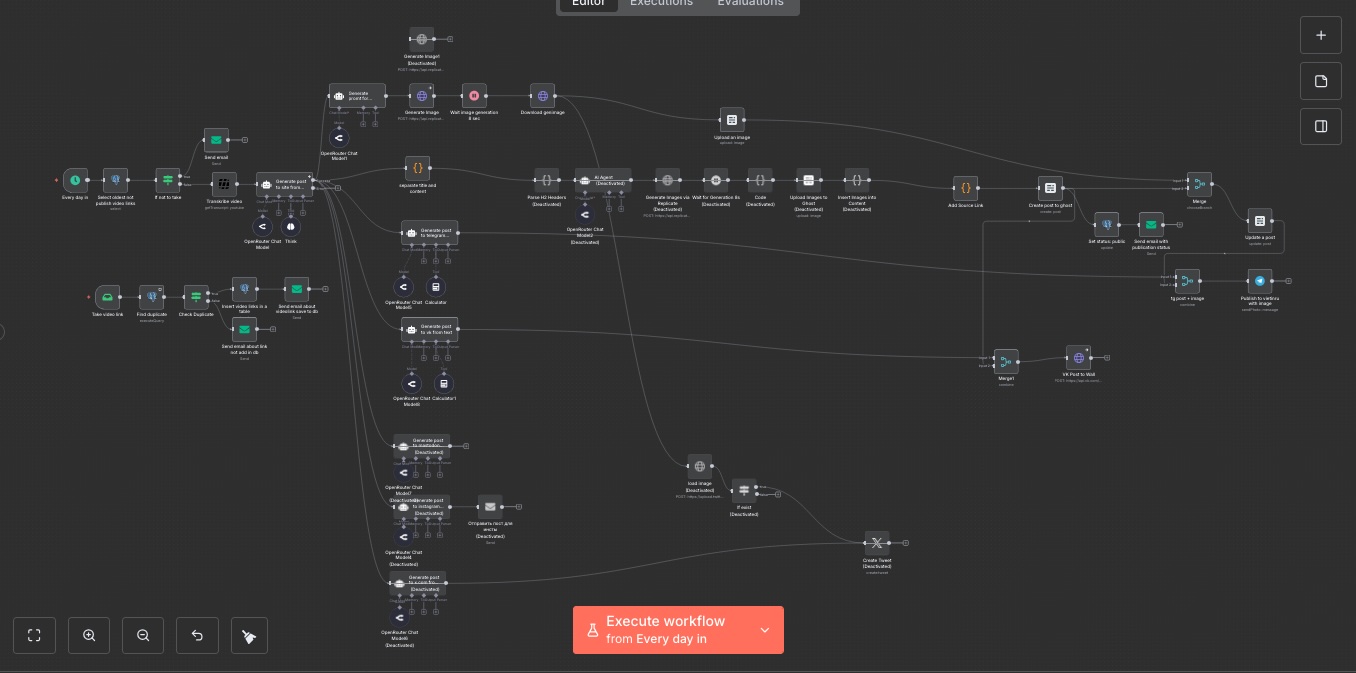Screen dimensions: 1356x673
Task: Select the 'Wait image generation' node
Action: [x=475, y=96]
